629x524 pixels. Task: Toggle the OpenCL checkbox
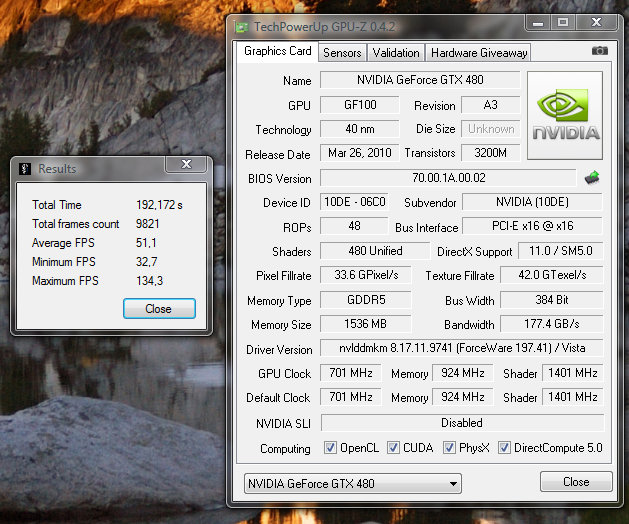click(x=330, y=448)
